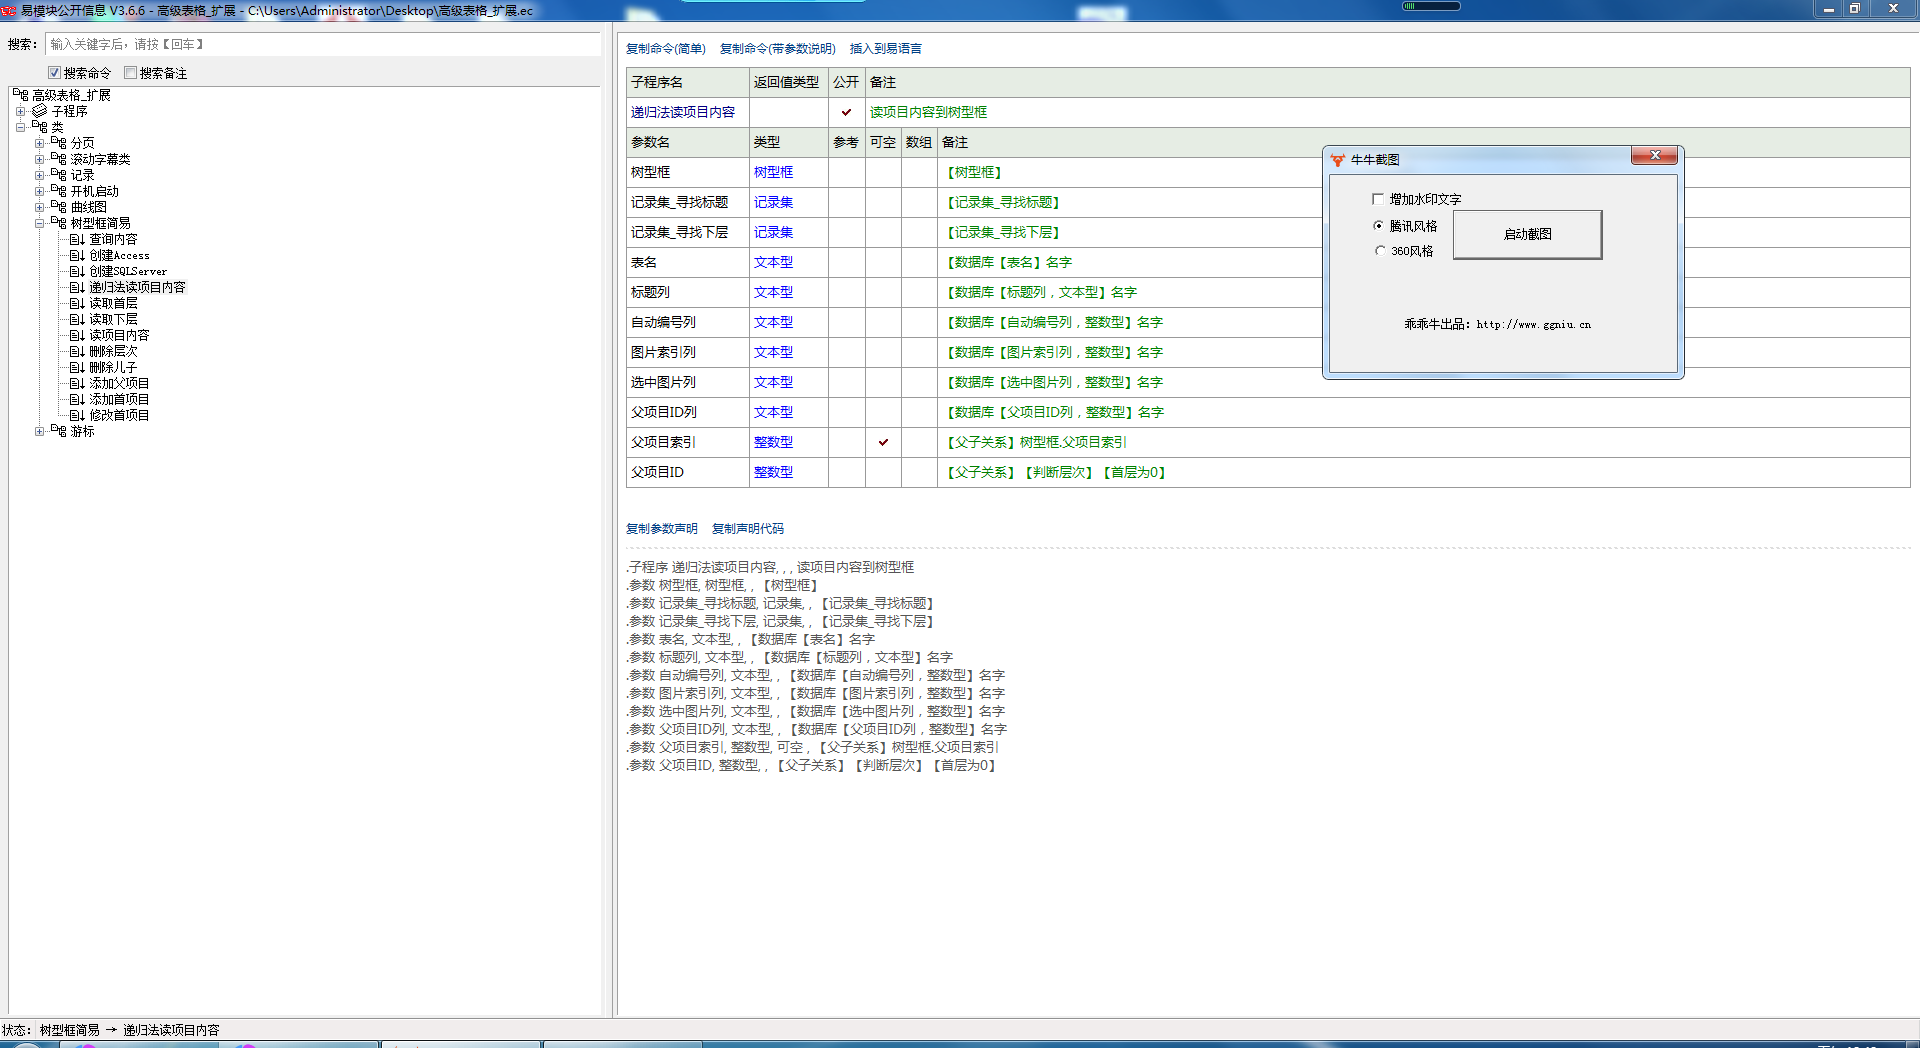Click the 复制命令(简单) link

665,49
